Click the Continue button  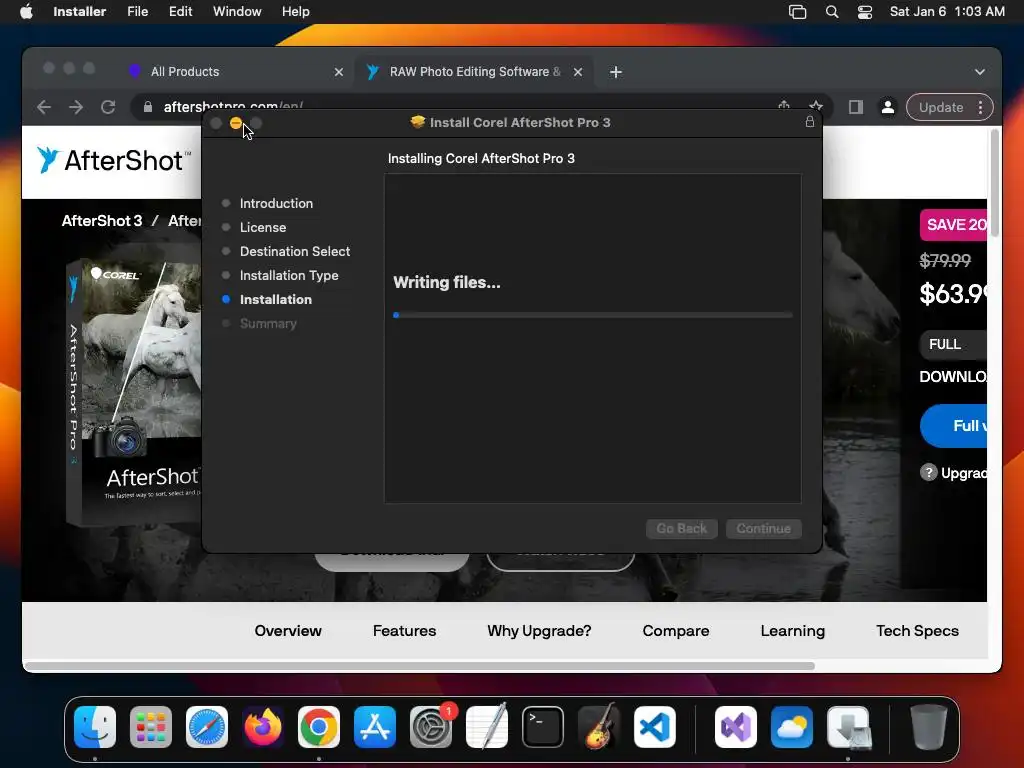(763, 528)
